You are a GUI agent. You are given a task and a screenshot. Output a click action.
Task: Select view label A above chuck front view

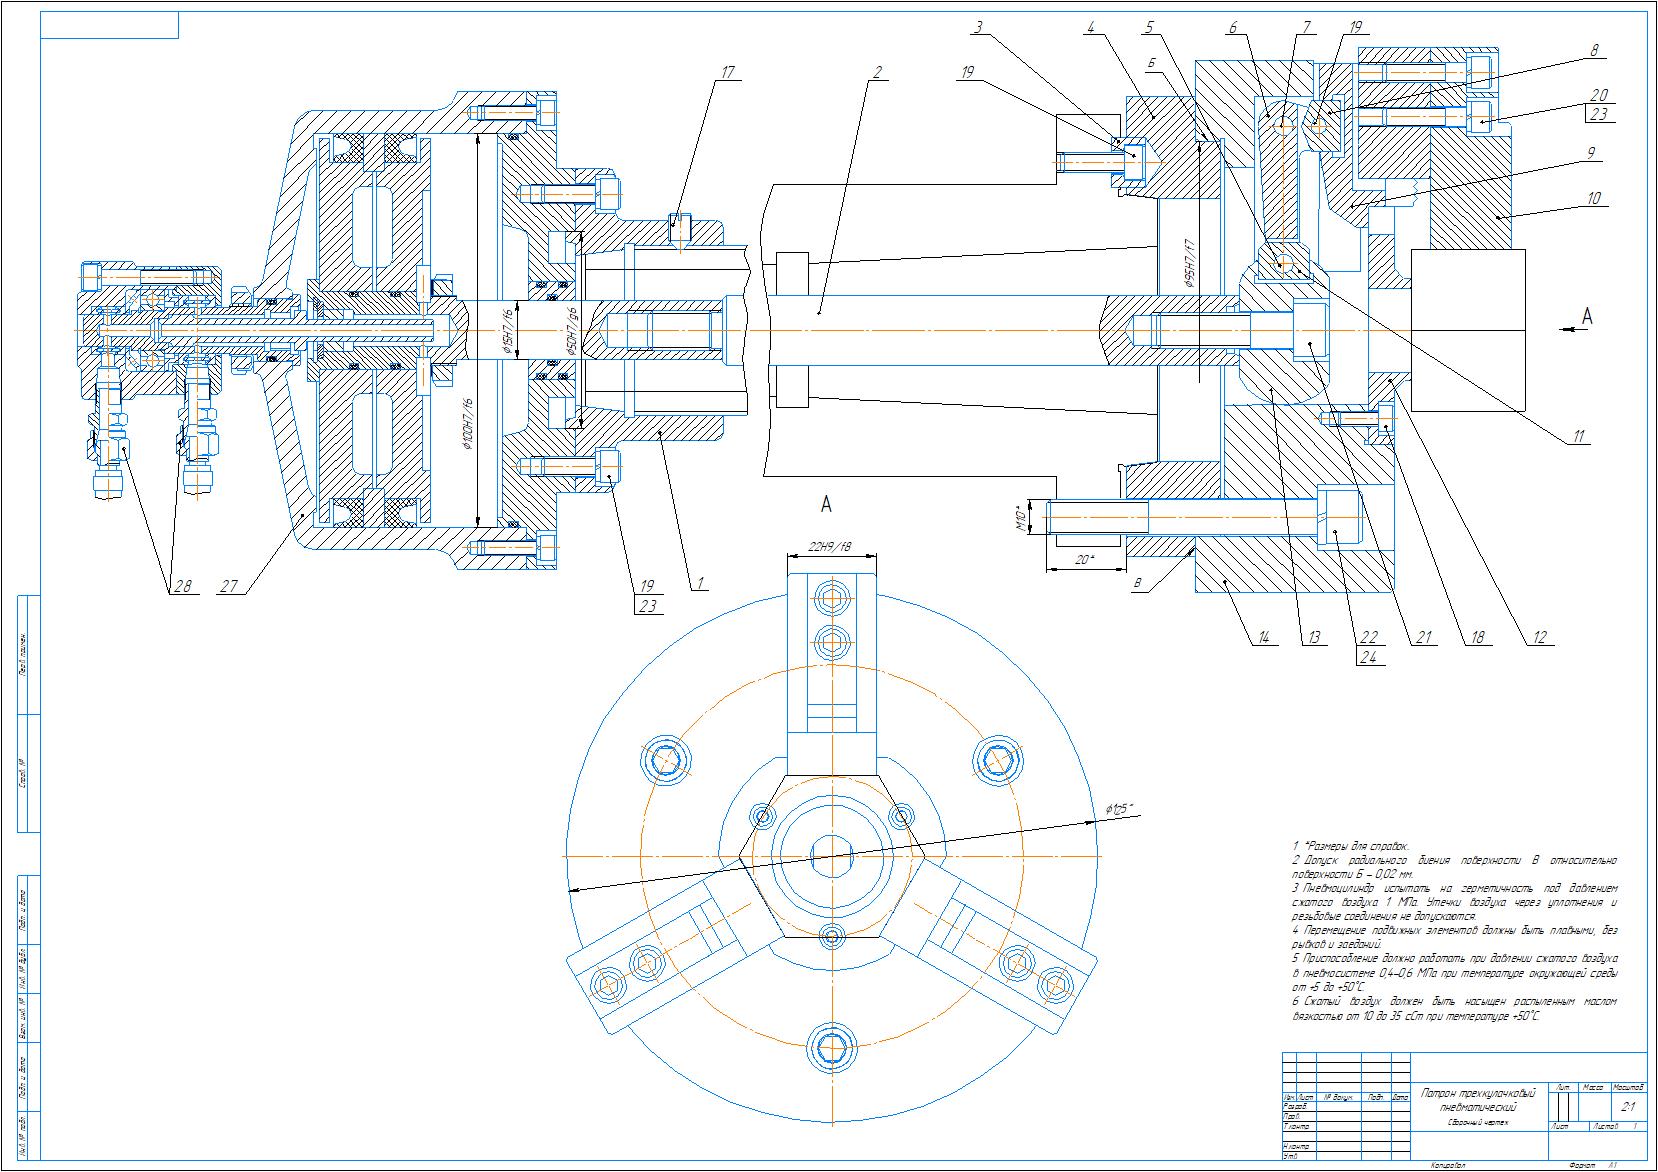pyautogui.click(x=826, y=504)
